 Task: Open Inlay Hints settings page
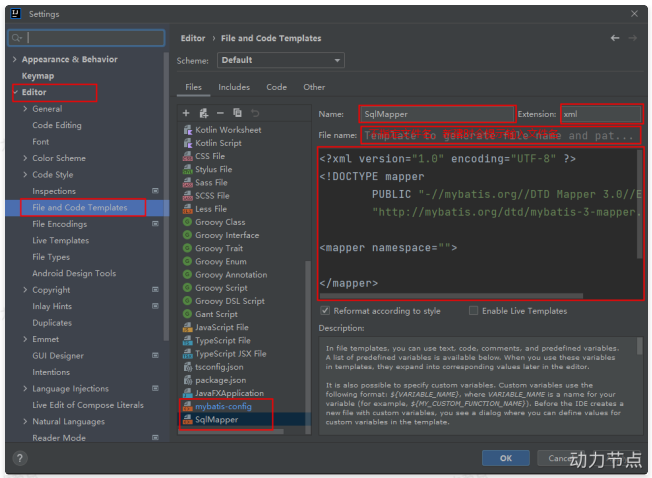[x=52, y=306]
